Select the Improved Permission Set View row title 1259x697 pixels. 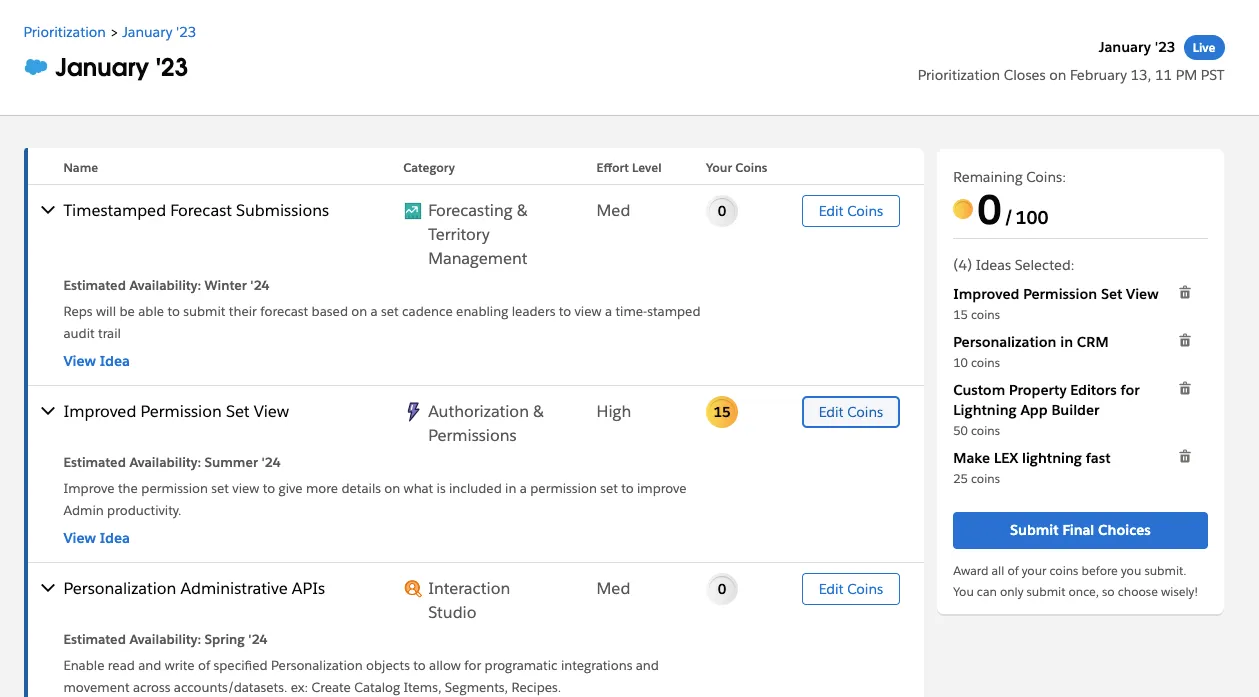pyautogui.click(x=176, y=412)
